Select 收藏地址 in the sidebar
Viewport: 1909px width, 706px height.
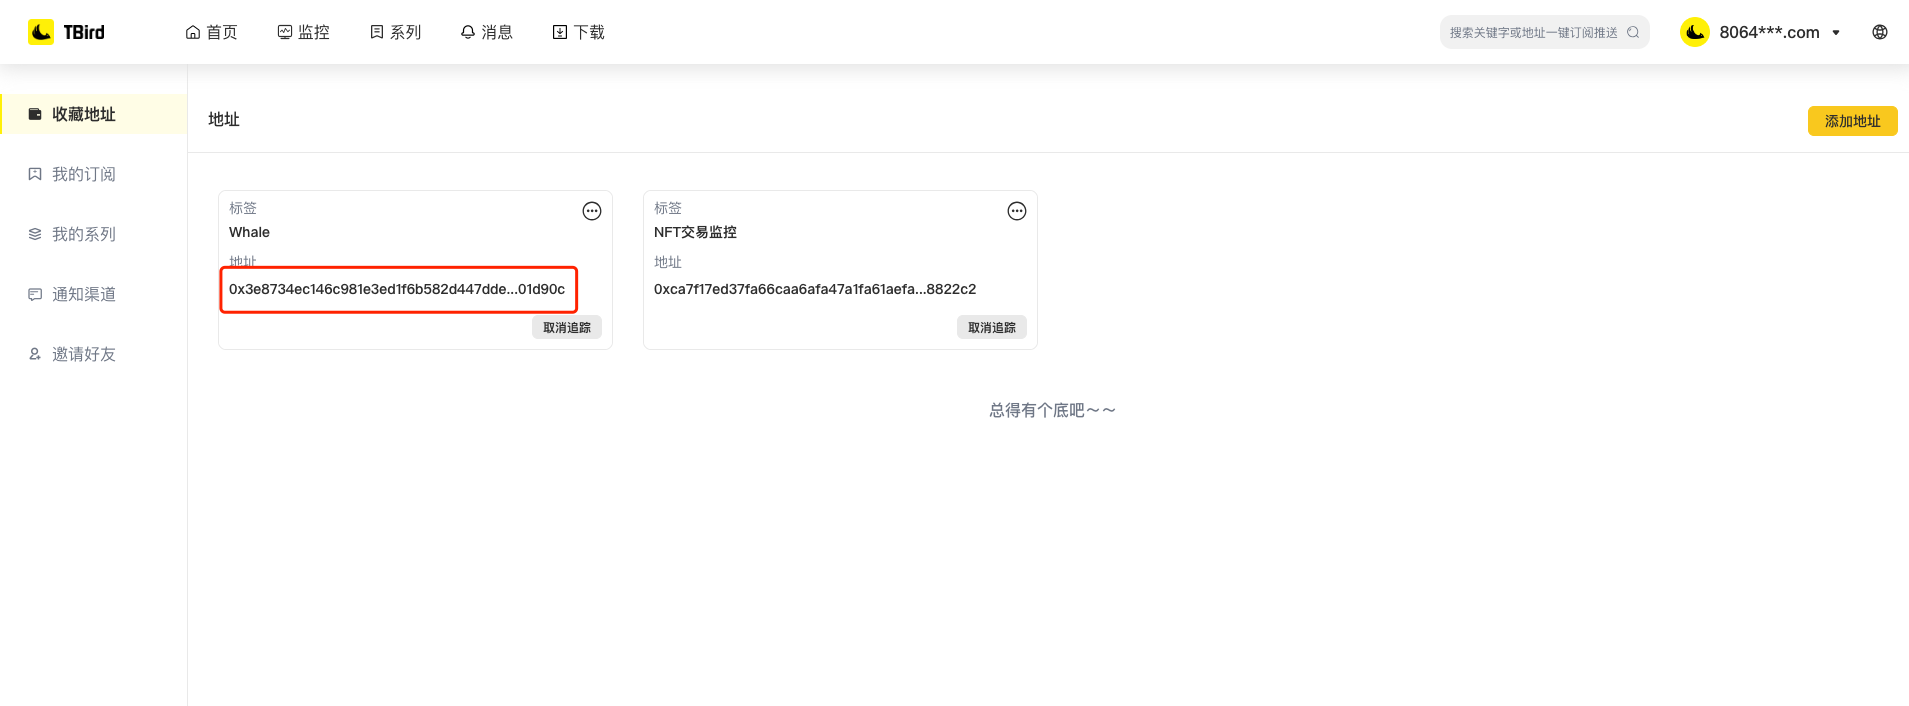[84, 114]
